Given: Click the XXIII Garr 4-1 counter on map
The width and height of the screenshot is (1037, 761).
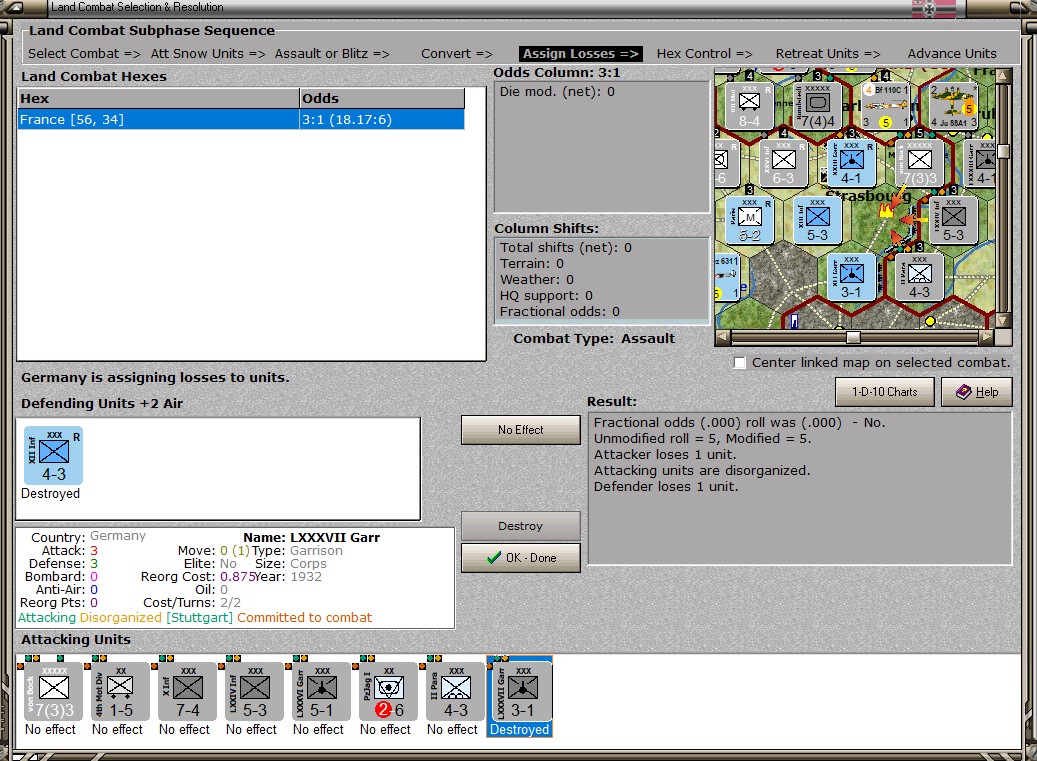Looking at the screenshot, I should tap(851, 163).
